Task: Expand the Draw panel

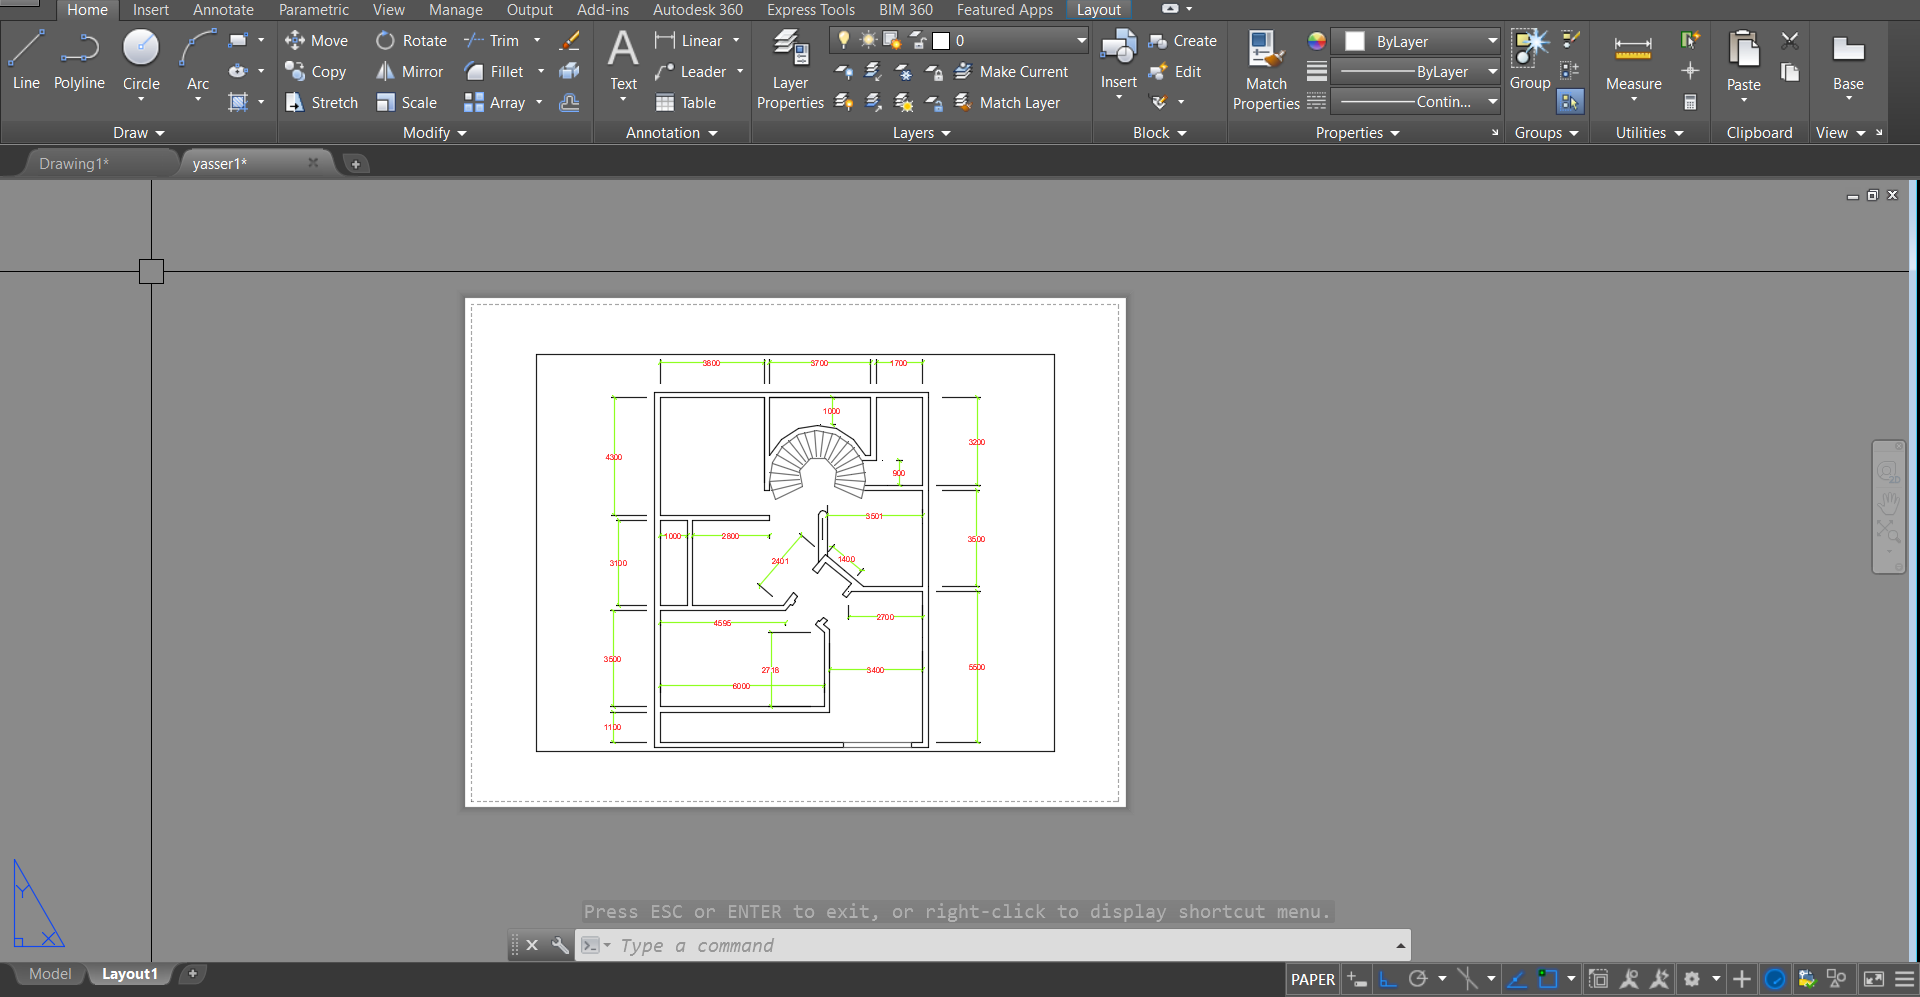Action: coord(138,132)
